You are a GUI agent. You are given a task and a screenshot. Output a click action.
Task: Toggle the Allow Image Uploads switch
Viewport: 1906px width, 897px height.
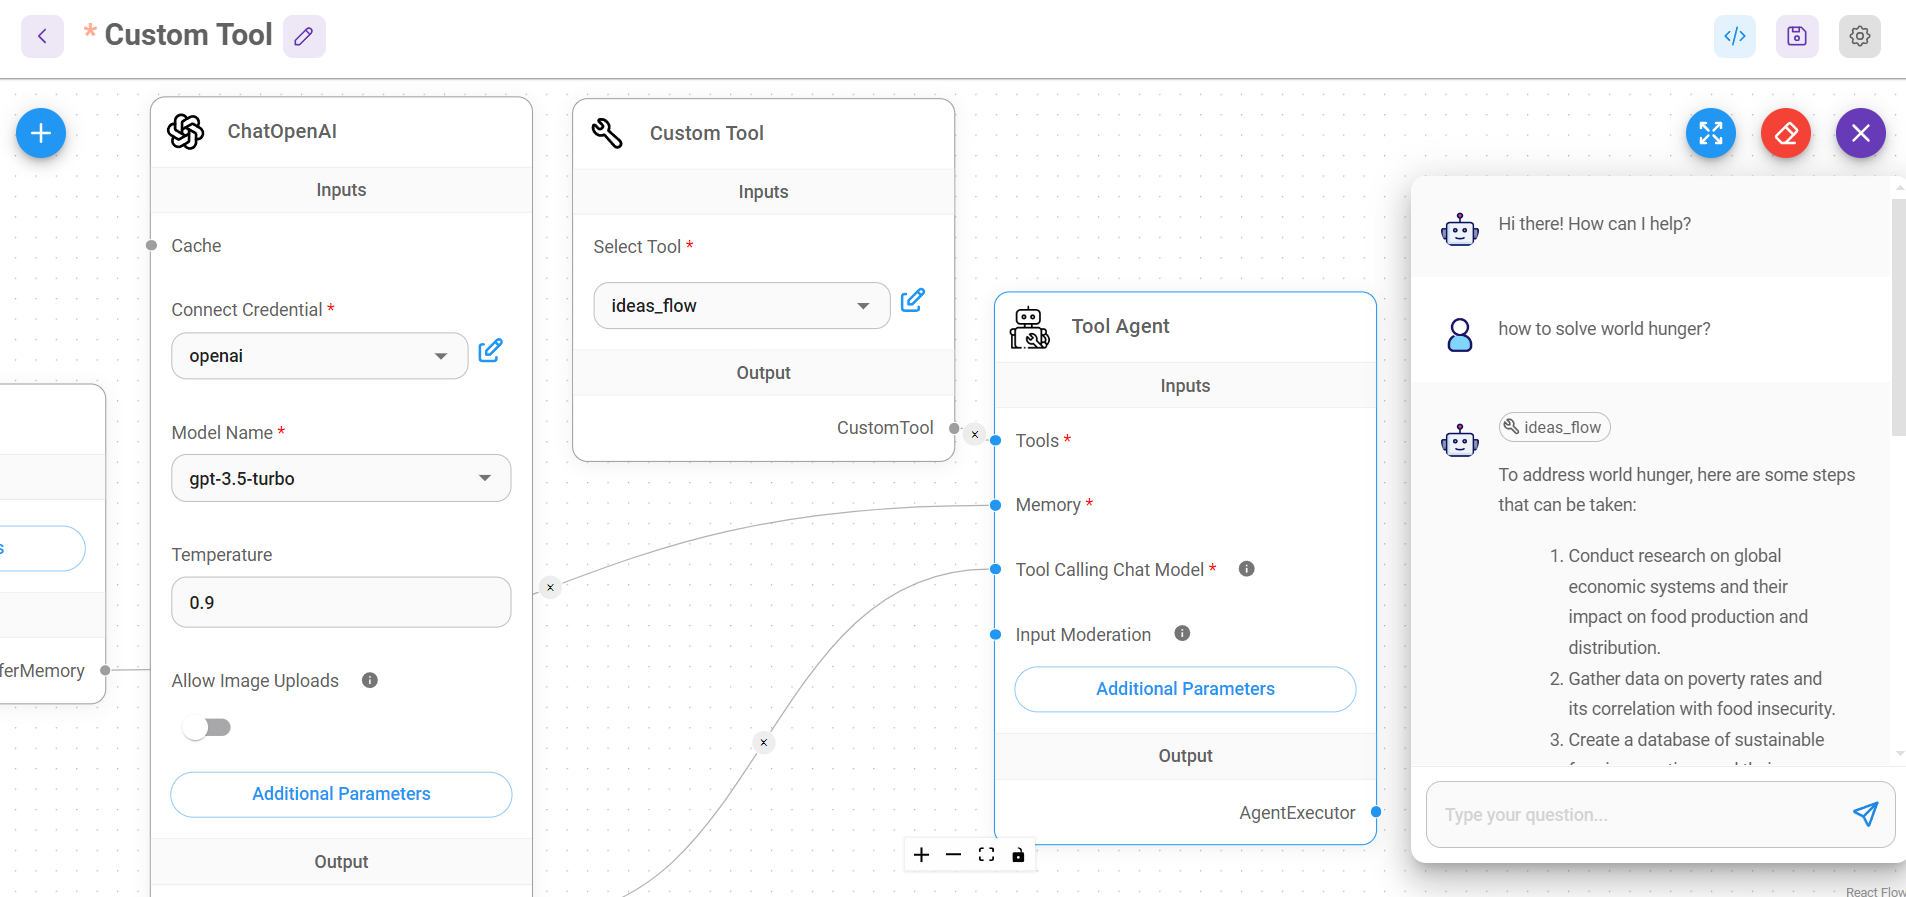coord(207,727)
